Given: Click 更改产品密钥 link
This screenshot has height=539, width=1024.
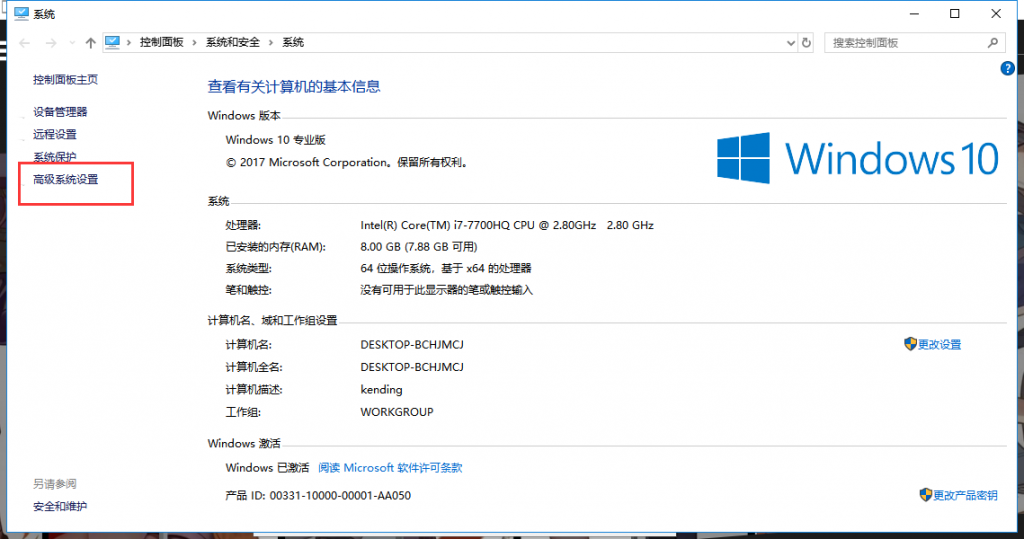Looking at the screenshot, I should pyautogui.click(x=965, y=495).
